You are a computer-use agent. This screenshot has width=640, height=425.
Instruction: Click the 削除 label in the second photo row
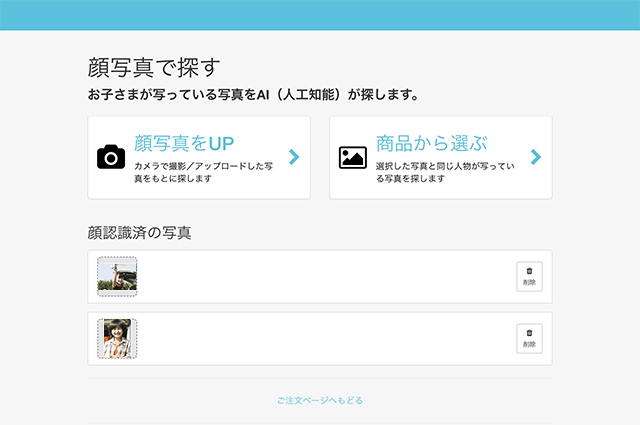point(529,345)
